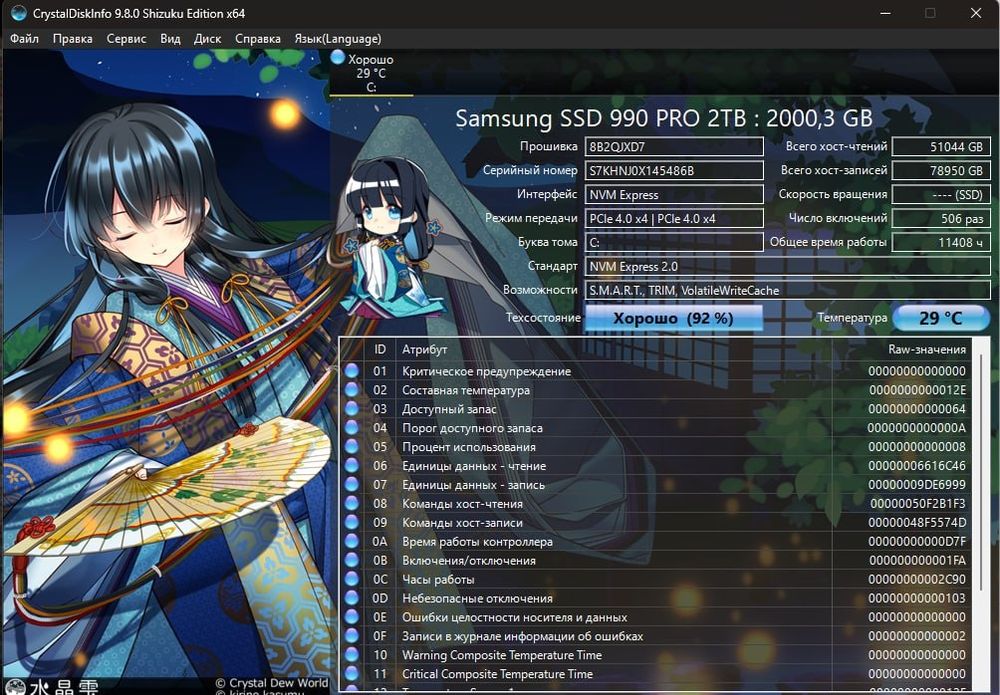
Task: Select row Процент использования
Action: 658,446
